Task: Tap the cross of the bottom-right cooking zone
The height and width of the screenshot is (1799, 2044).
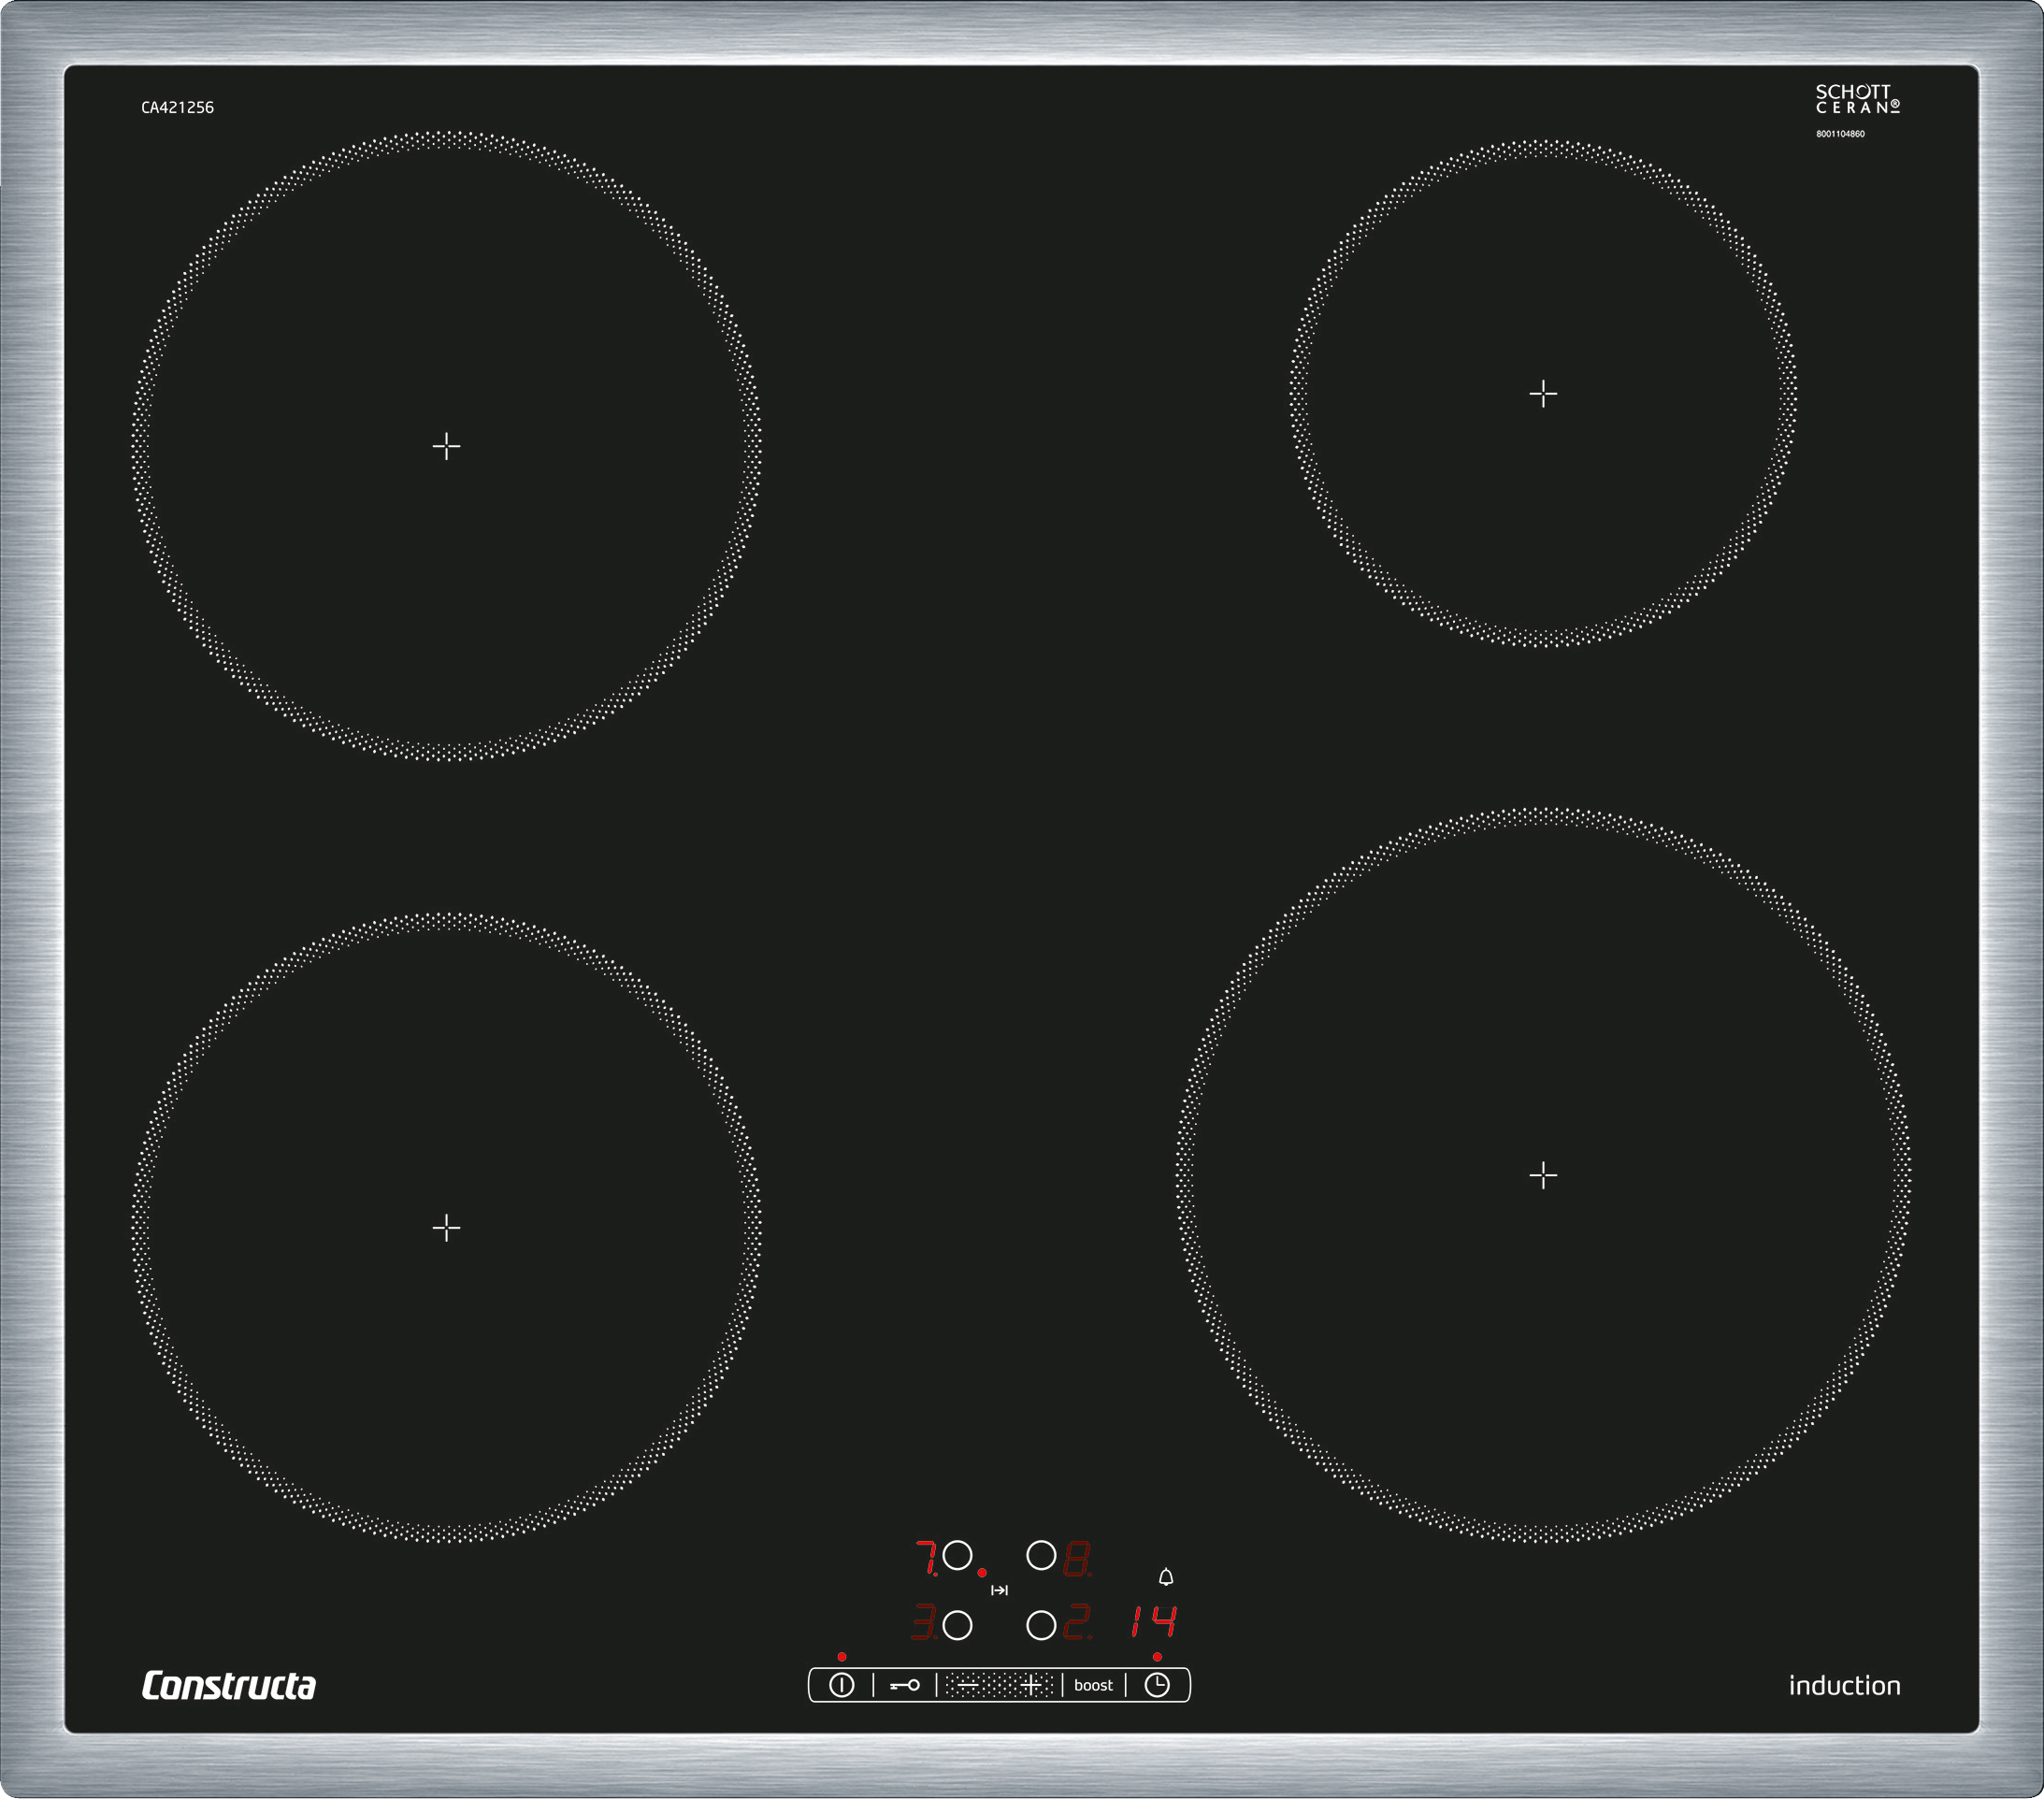Action: coord(1543,1175)
